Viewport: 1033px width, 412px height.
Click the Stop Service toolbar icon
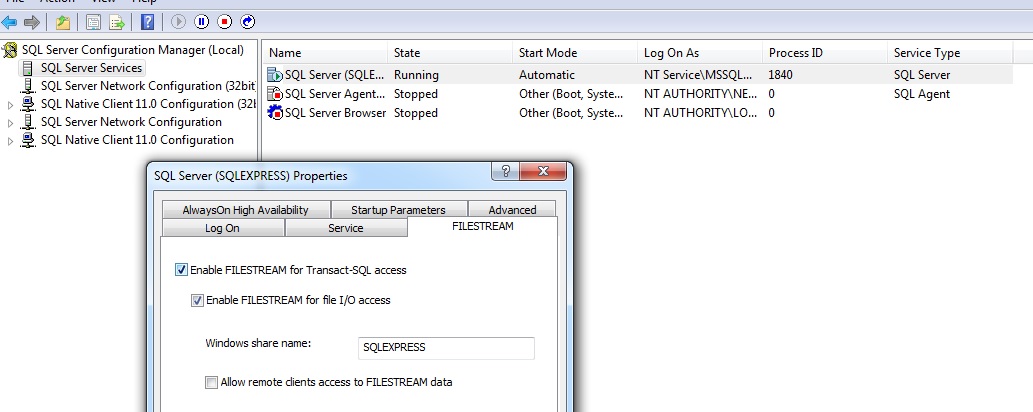[x=225, y=22]
